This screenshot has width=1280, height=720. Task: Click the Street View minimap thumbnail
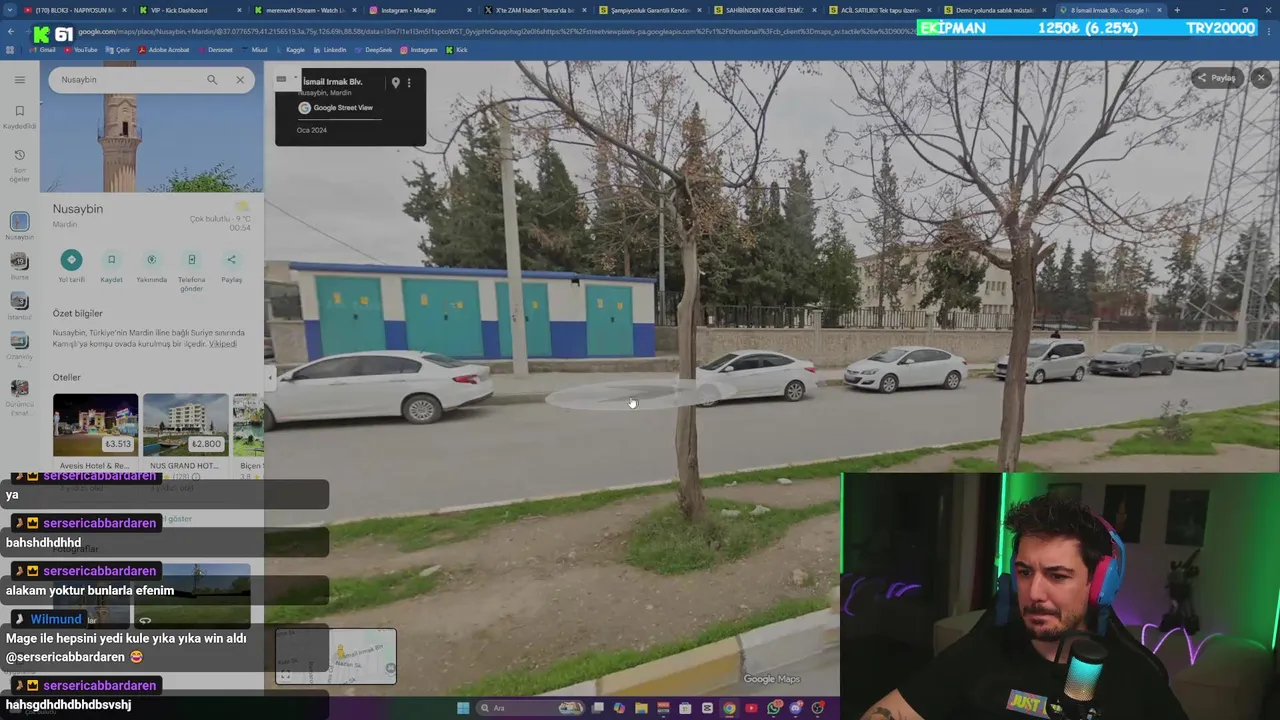(x=336, y=656)
